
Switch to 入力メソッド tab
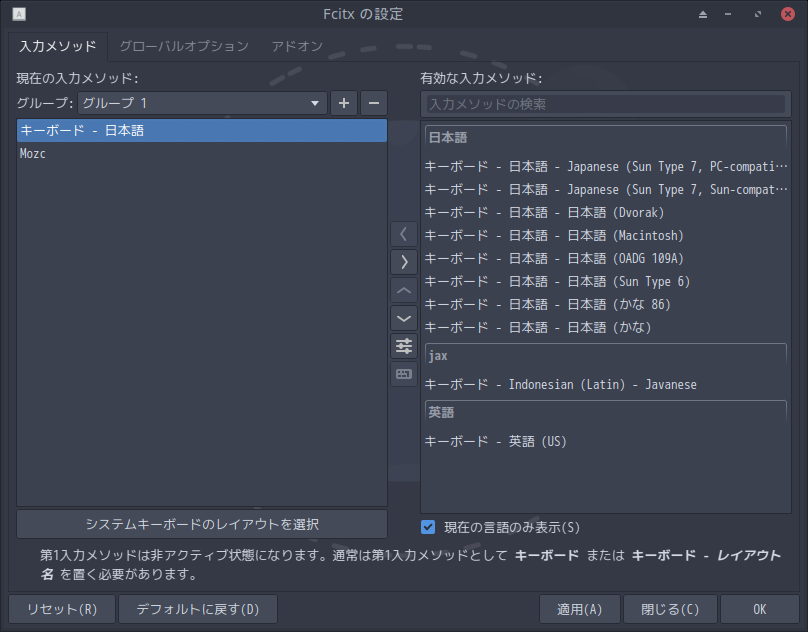58,46
